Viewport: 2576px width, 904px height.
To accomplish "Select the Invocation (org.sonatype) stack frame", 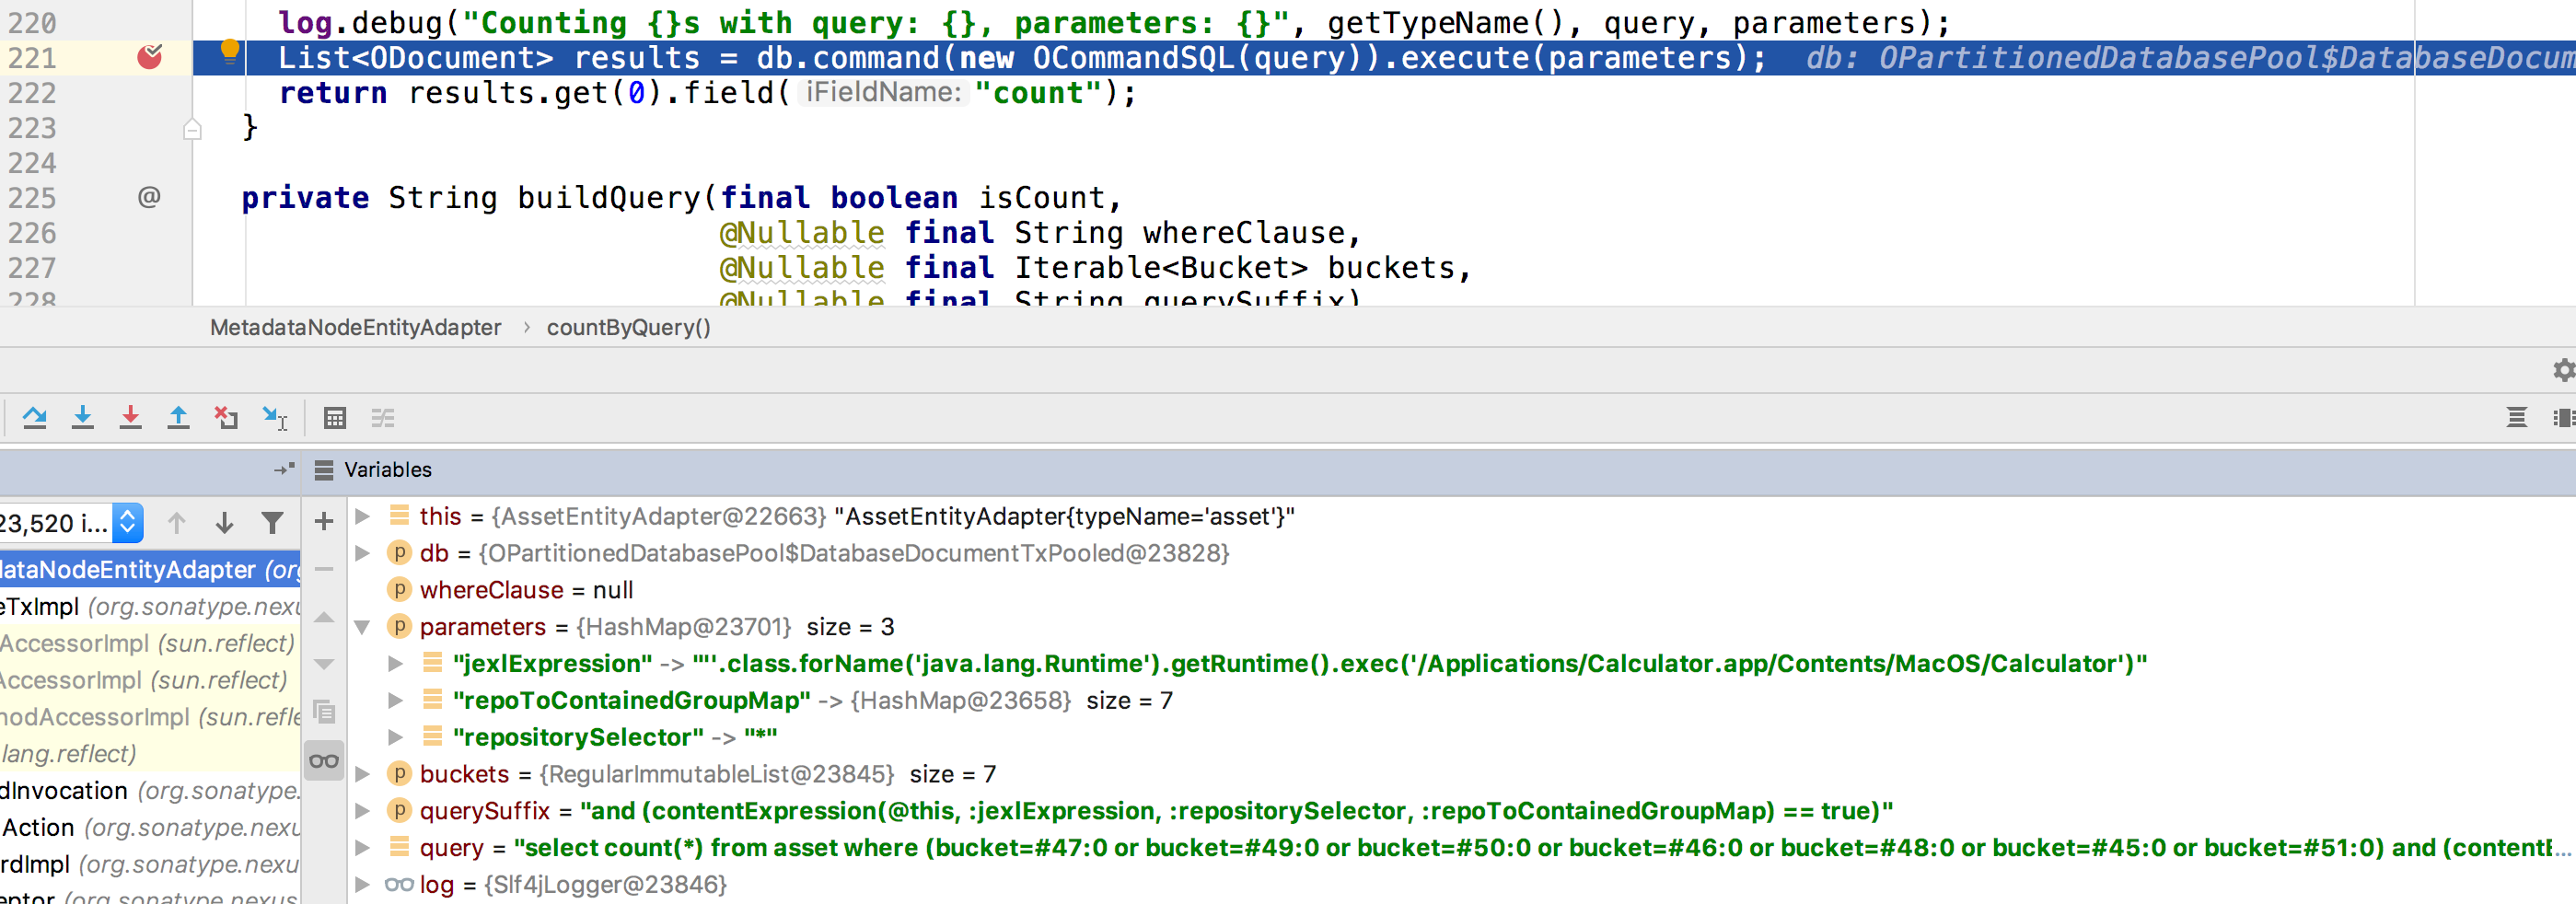I will [150, 791].
